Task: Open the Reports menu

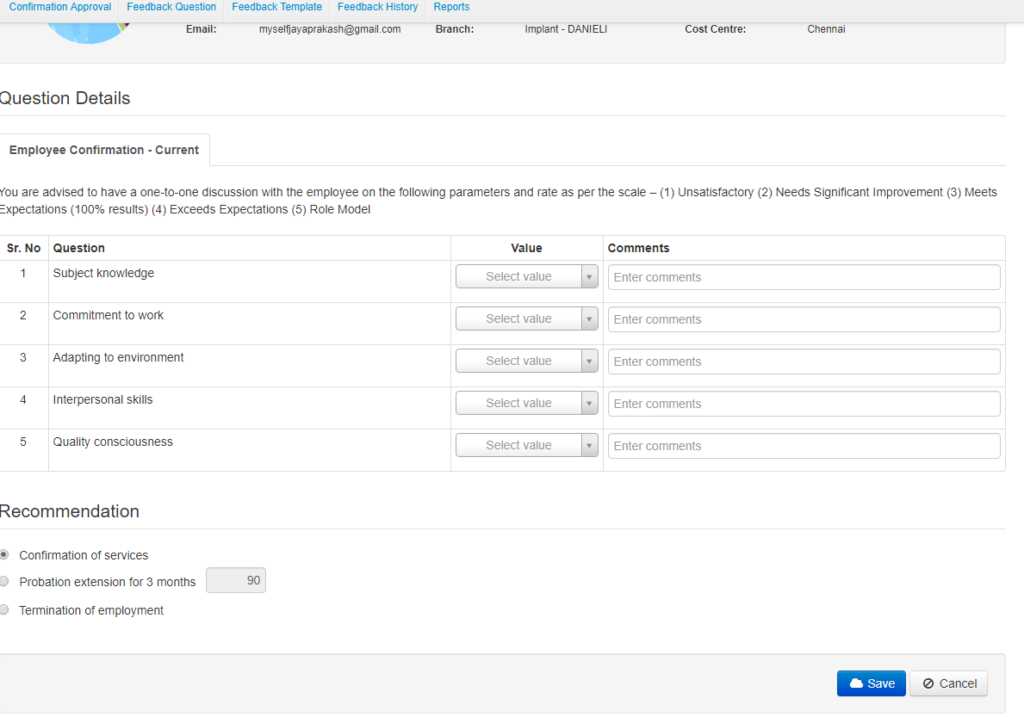Action: pos(451,7)
